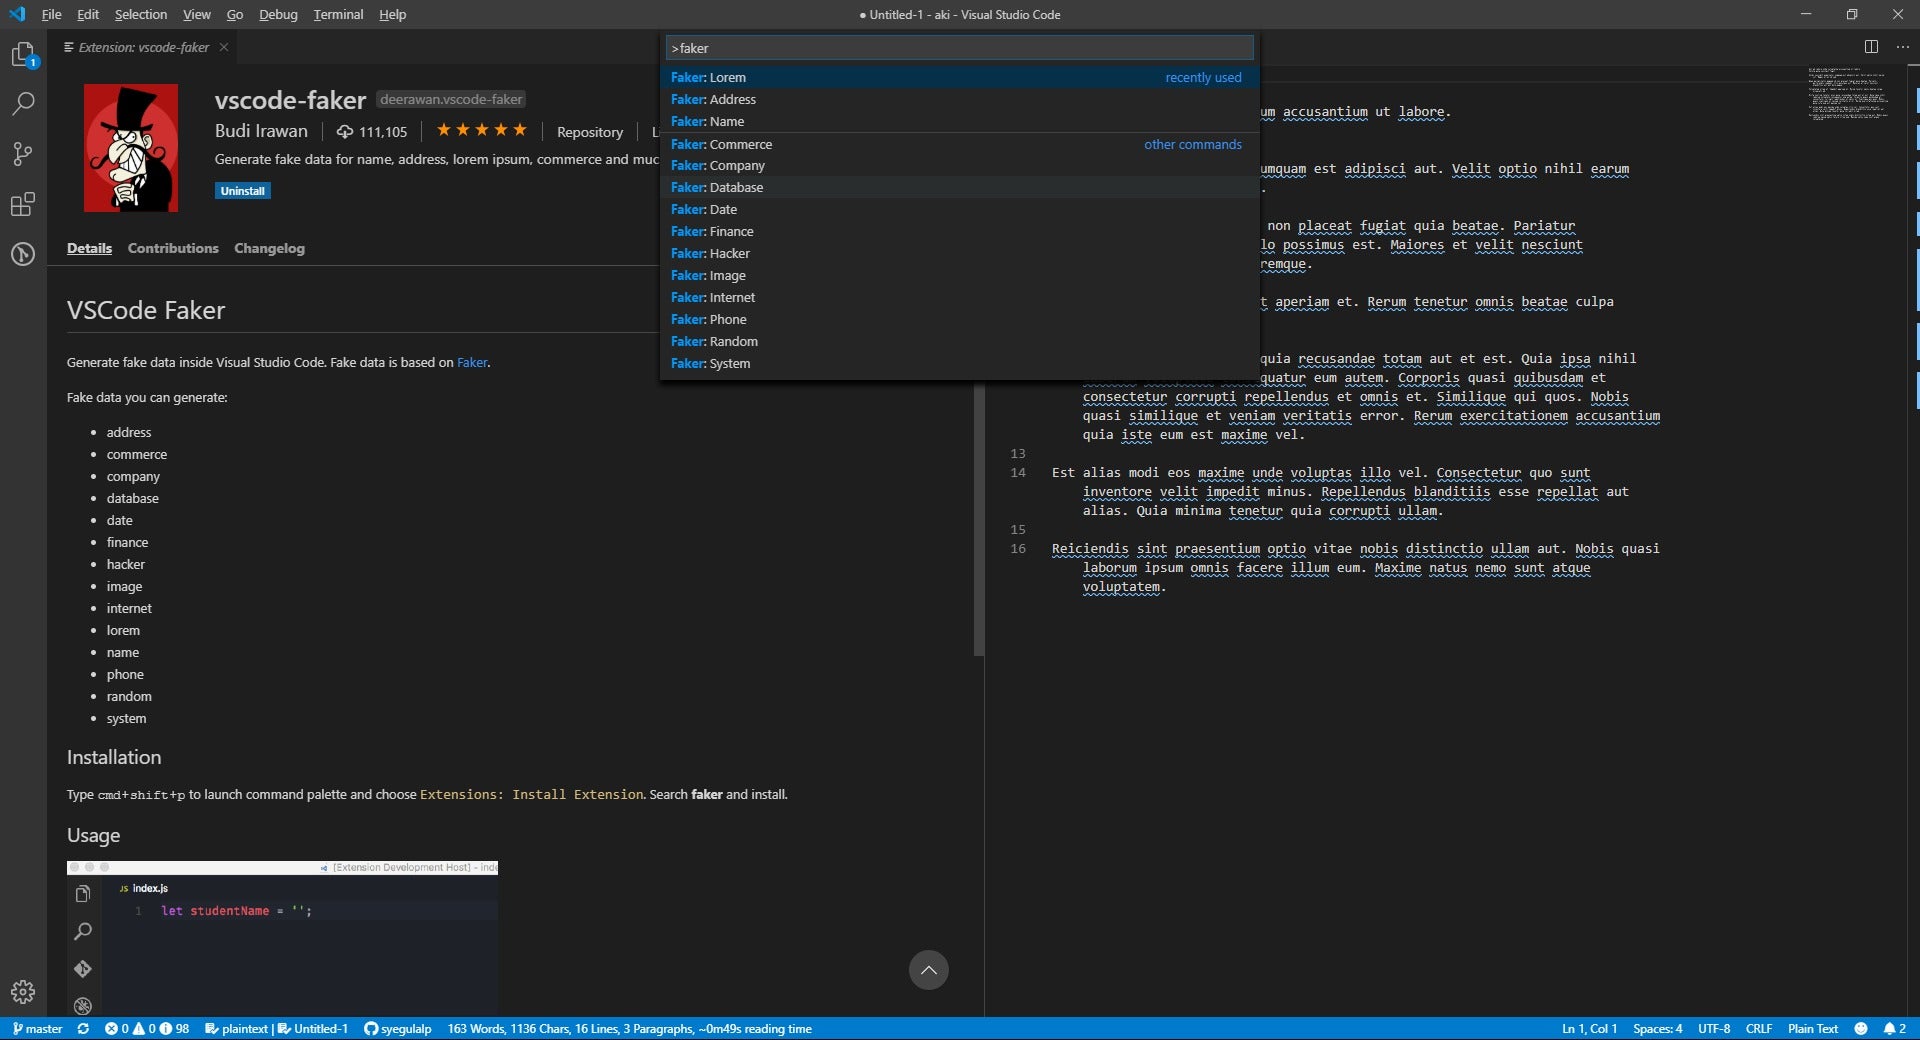Open the Extensions view in the activity bar
Viewport: 1920px width, 1040px height.
pyautogui.click(x=23, y=204)
